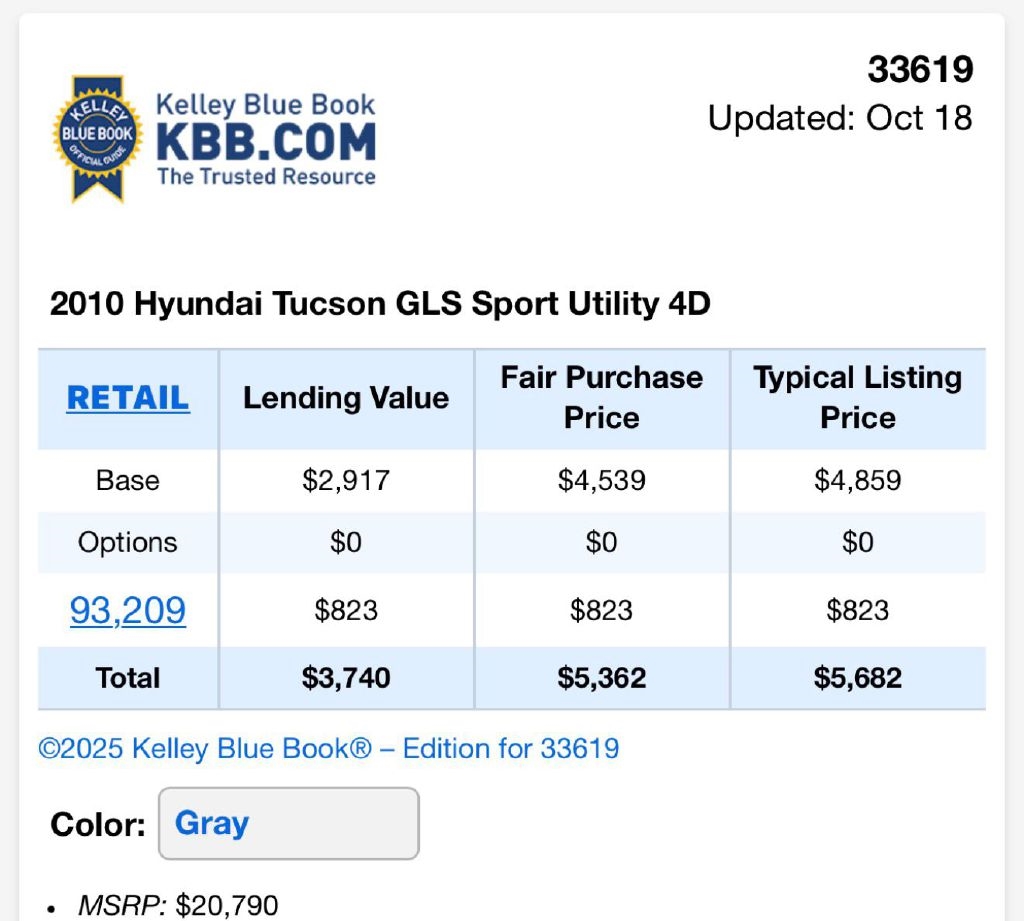Viewport: 1024px width, 921px height.
Task: Click the 93,209 mileage link
Action: (x=128, y=609)
